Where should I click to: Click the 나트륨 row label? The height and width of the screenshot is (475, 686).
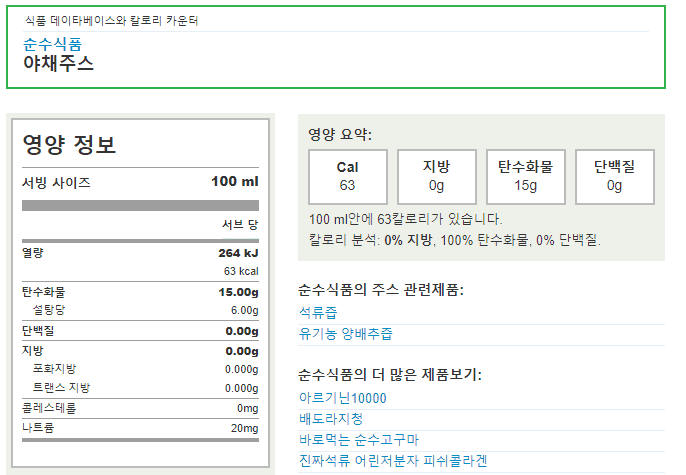(x=38, y=427)
